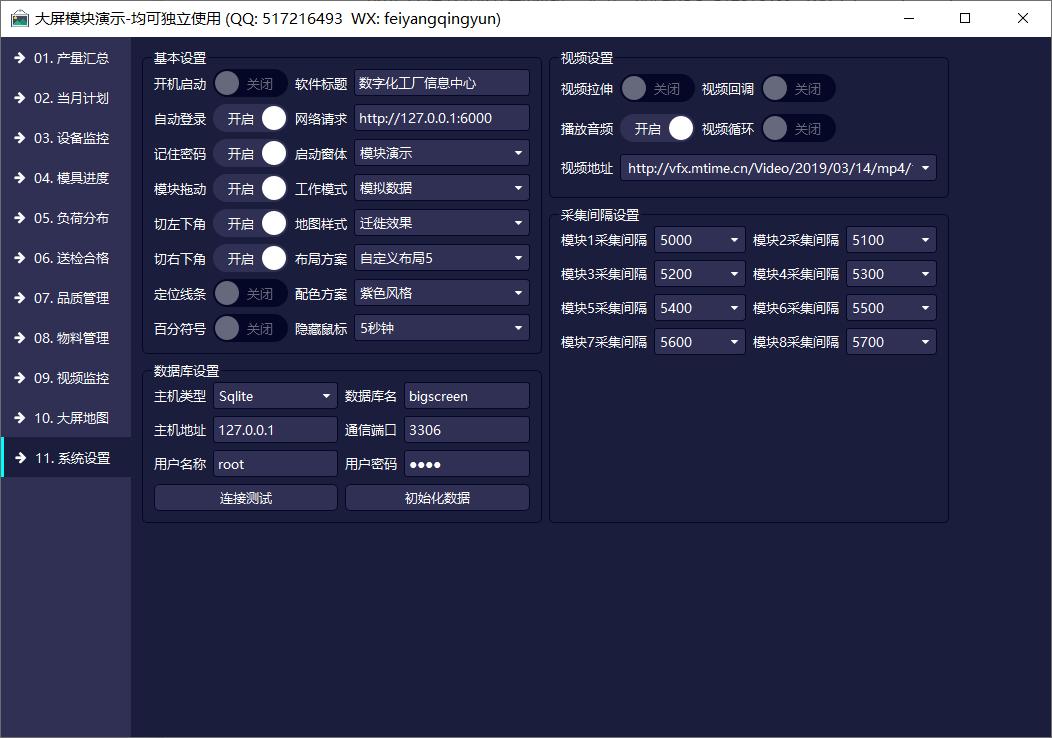The width and height of the screenshot is (1052, 738).
Task: Click the arrow icon beside 10. 大屏地图
Action: 19,418
